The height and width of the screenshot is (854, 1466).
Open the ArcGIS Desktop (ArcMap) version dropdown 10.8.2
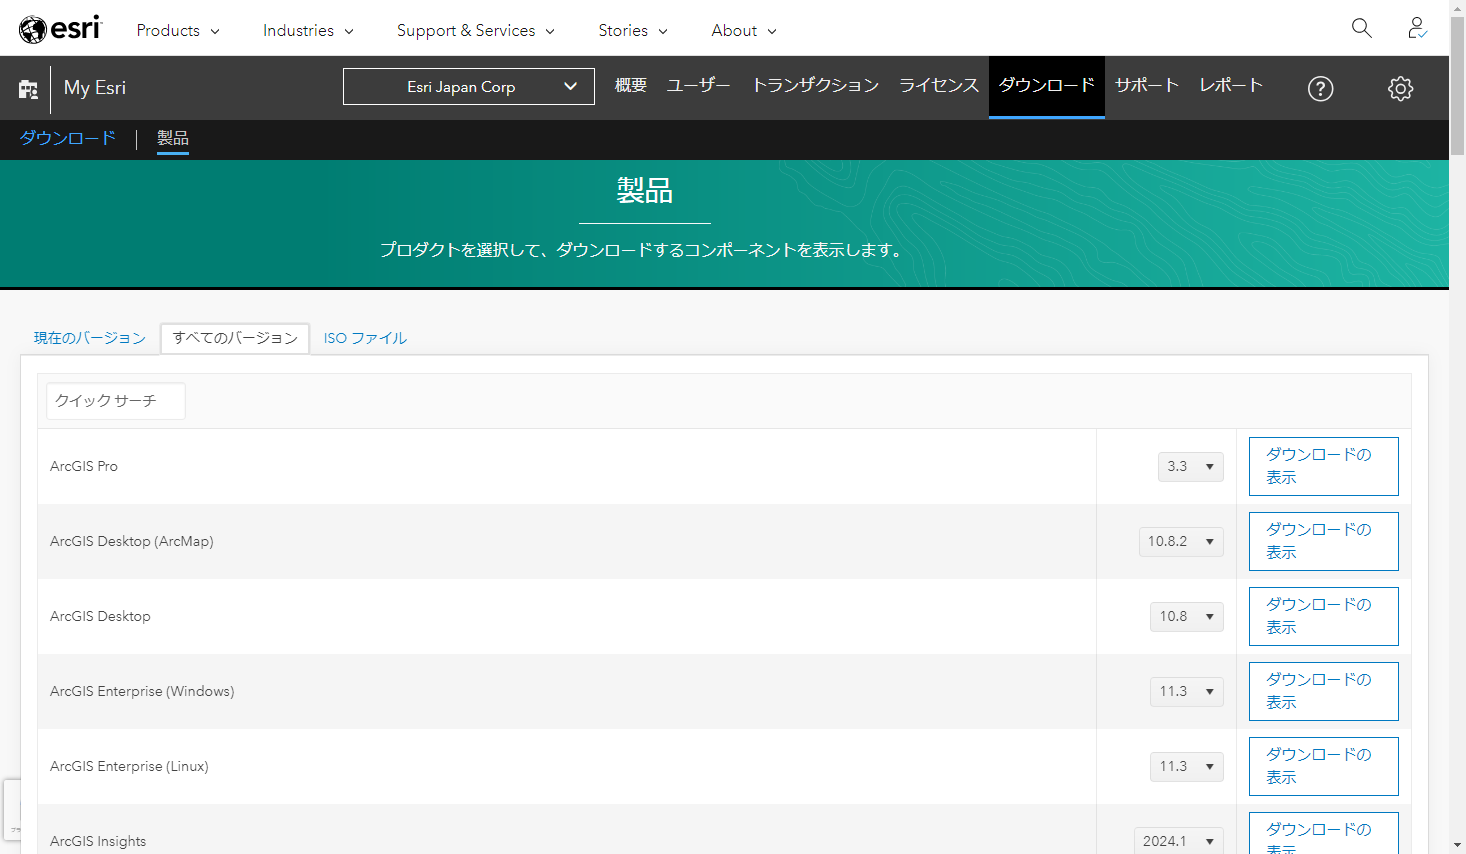1181,541
